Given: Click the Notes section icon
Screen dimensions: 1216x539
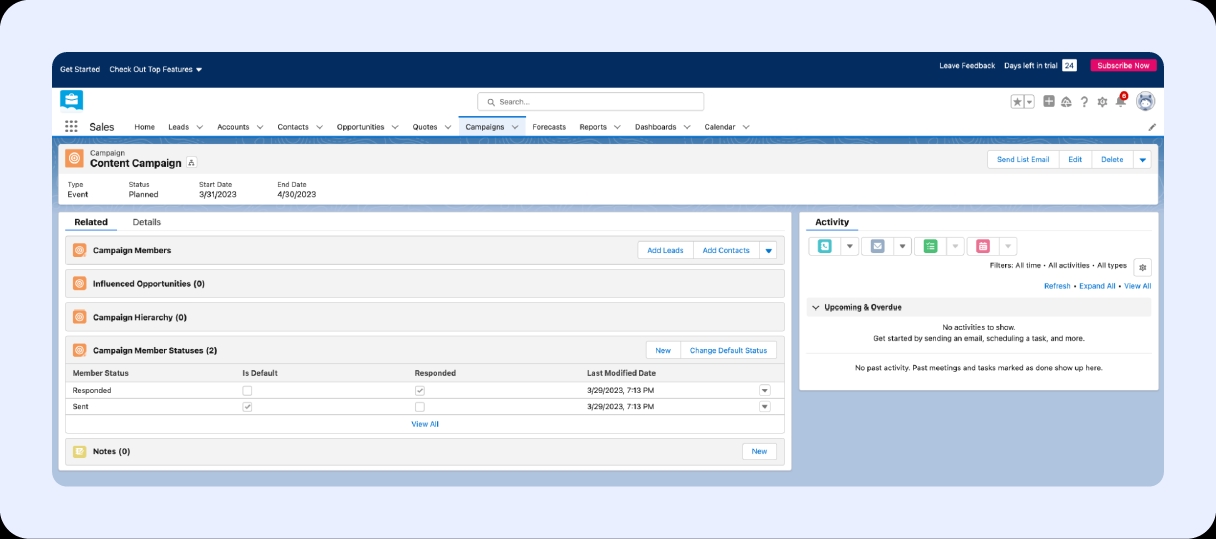Looking at the screenshot, I should pos(79,451).
